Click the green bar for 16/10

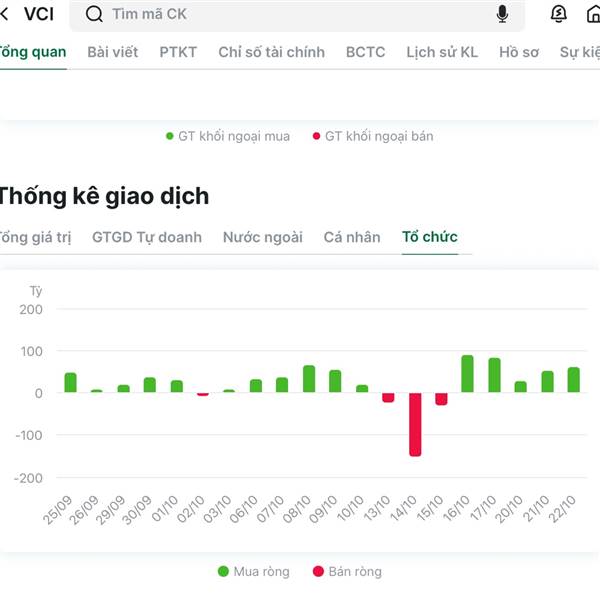point(467,374)
